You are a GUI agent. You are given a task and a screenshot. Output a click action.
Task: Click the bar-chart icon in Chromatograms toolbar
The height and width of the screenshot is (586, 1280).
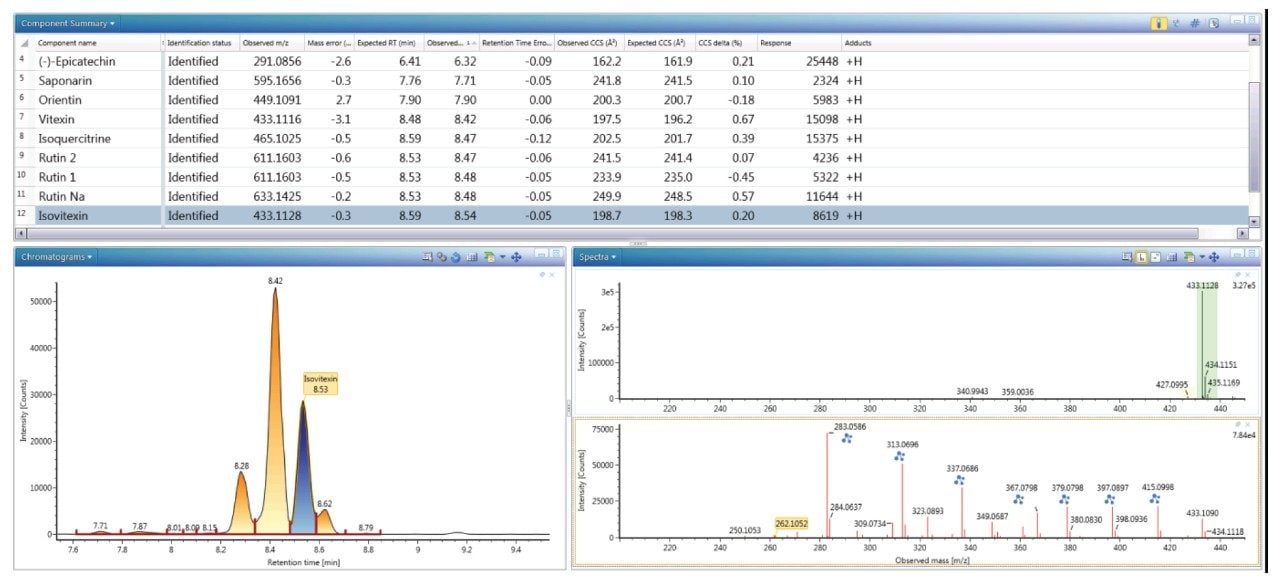tap(472, 257)
